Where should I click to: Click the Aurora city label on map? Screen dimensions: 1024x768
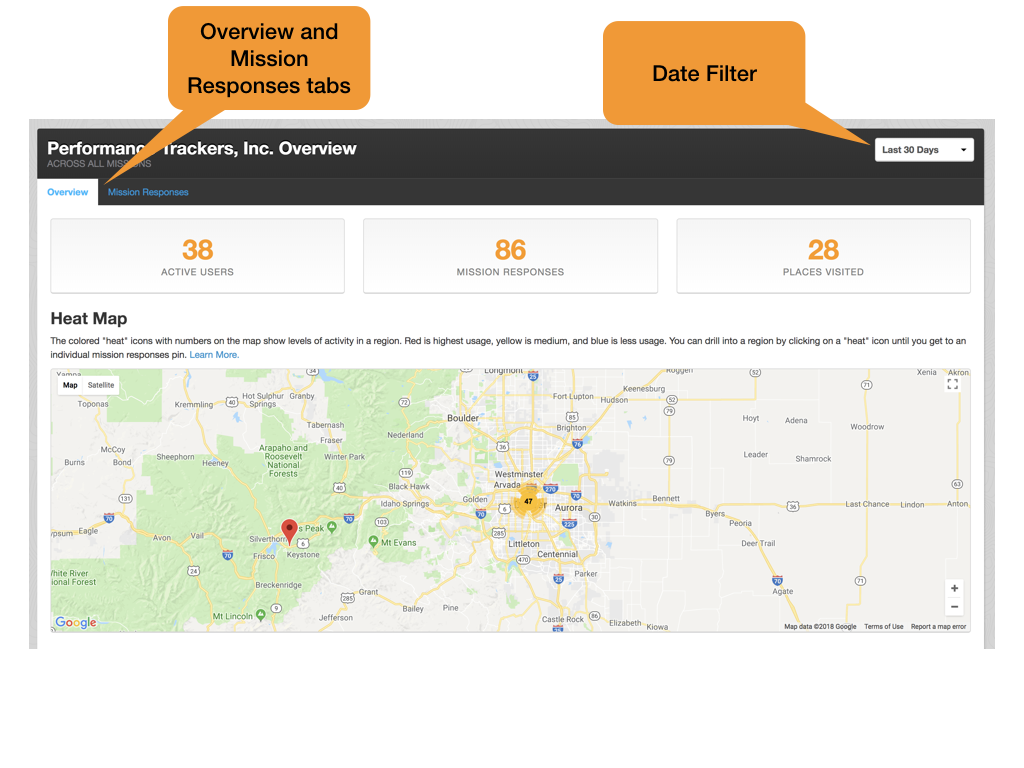point(568,508)
